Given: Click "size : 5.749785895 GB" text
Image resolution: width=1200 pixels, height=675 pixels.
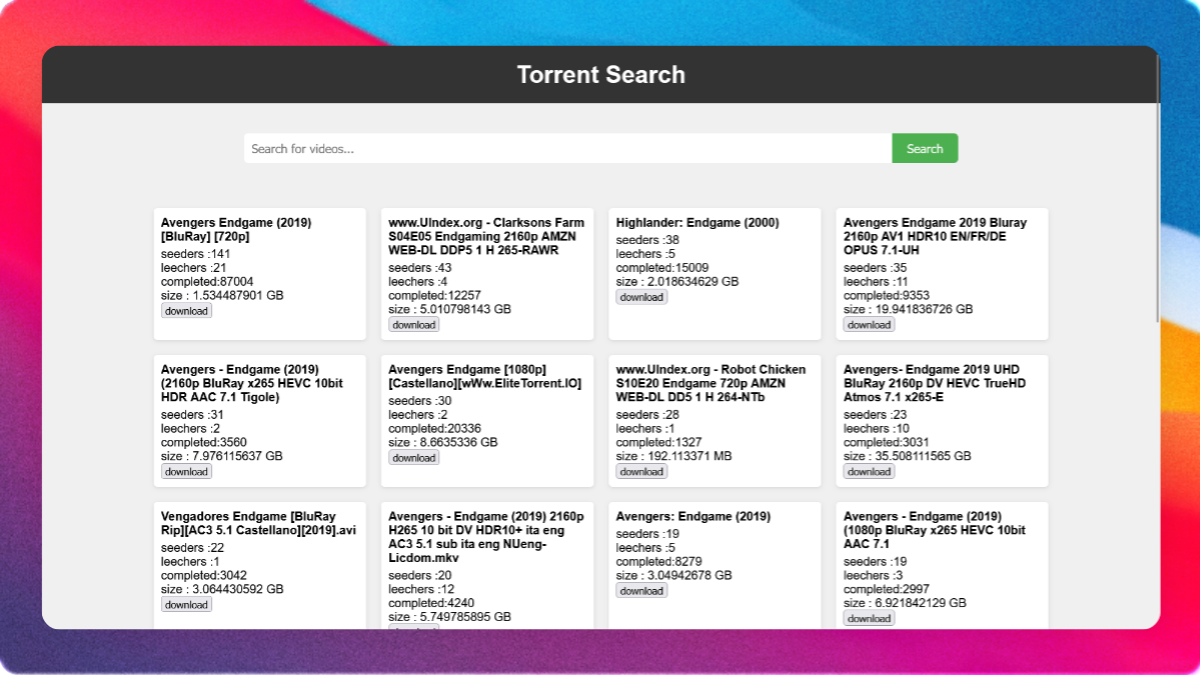Looking at the screenshot, I should (x=450, y=618).
